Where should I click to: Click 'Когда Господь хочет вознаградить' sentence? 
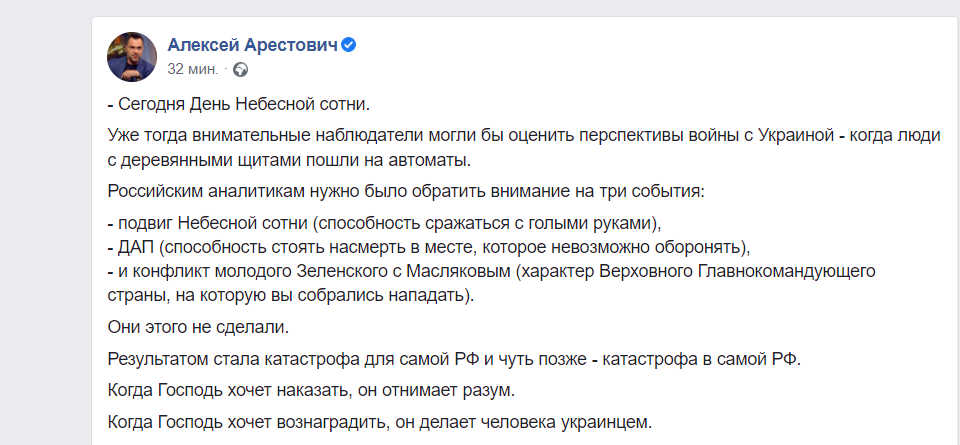click(x=377, y=422)
